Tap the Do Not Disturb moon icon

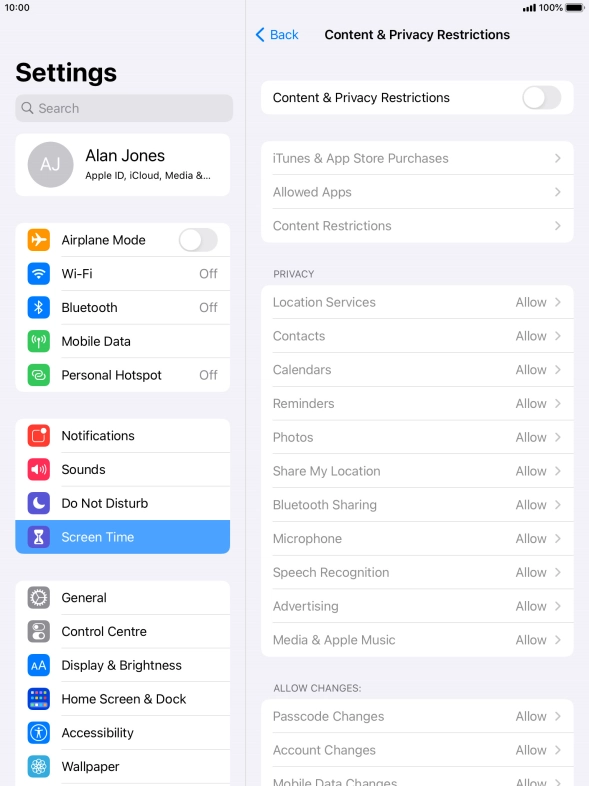tap(39, 503)
